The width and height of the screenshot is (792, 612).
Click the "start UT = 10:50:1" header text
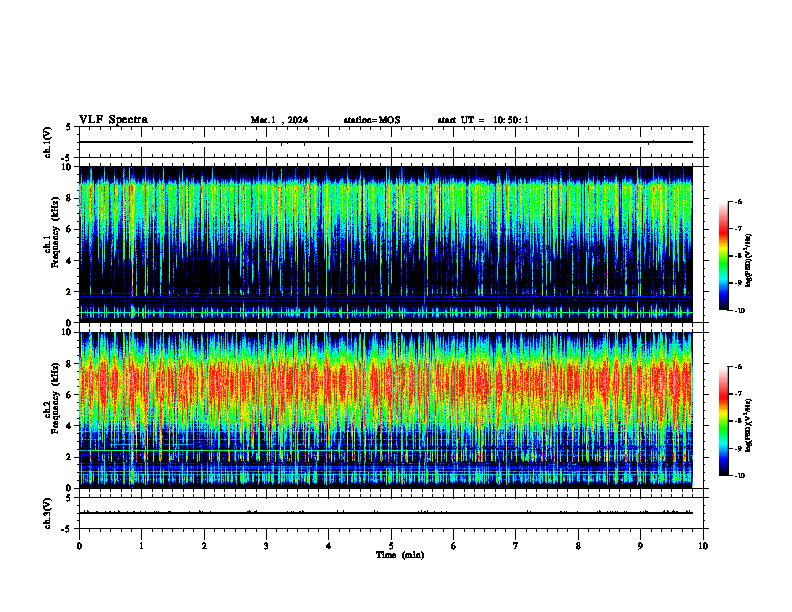483,120
